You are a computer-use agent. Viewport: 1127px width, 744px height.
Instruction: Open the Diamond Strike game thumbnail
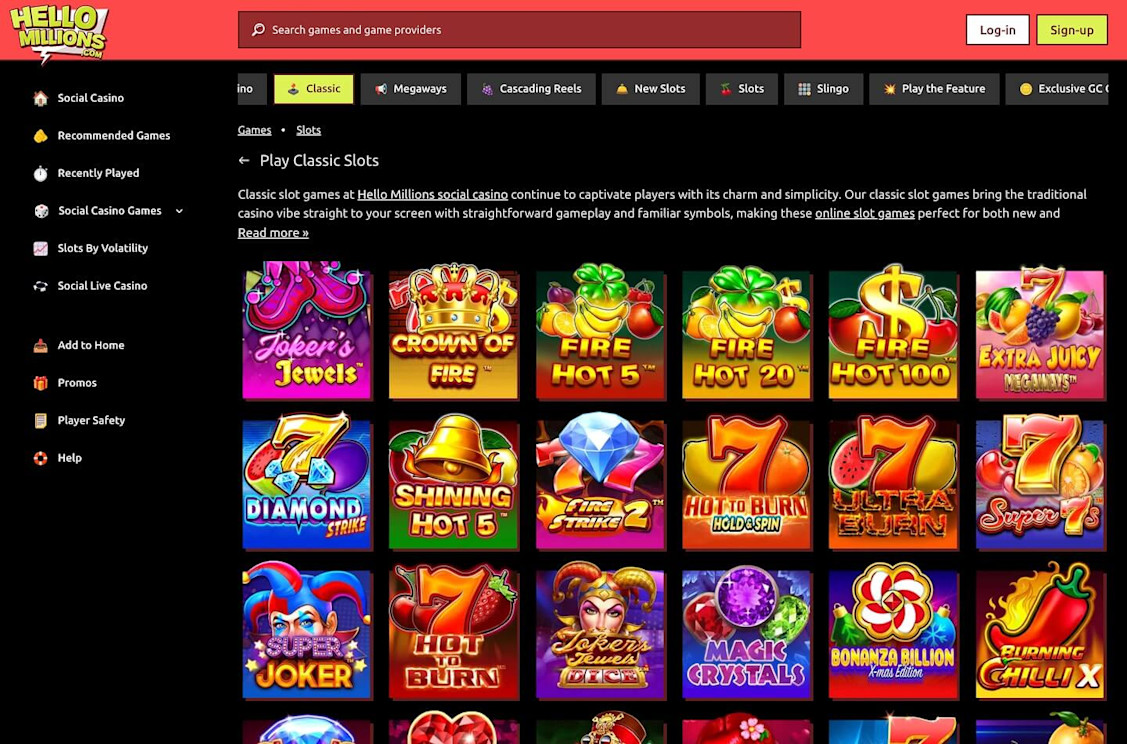[307, 483]
